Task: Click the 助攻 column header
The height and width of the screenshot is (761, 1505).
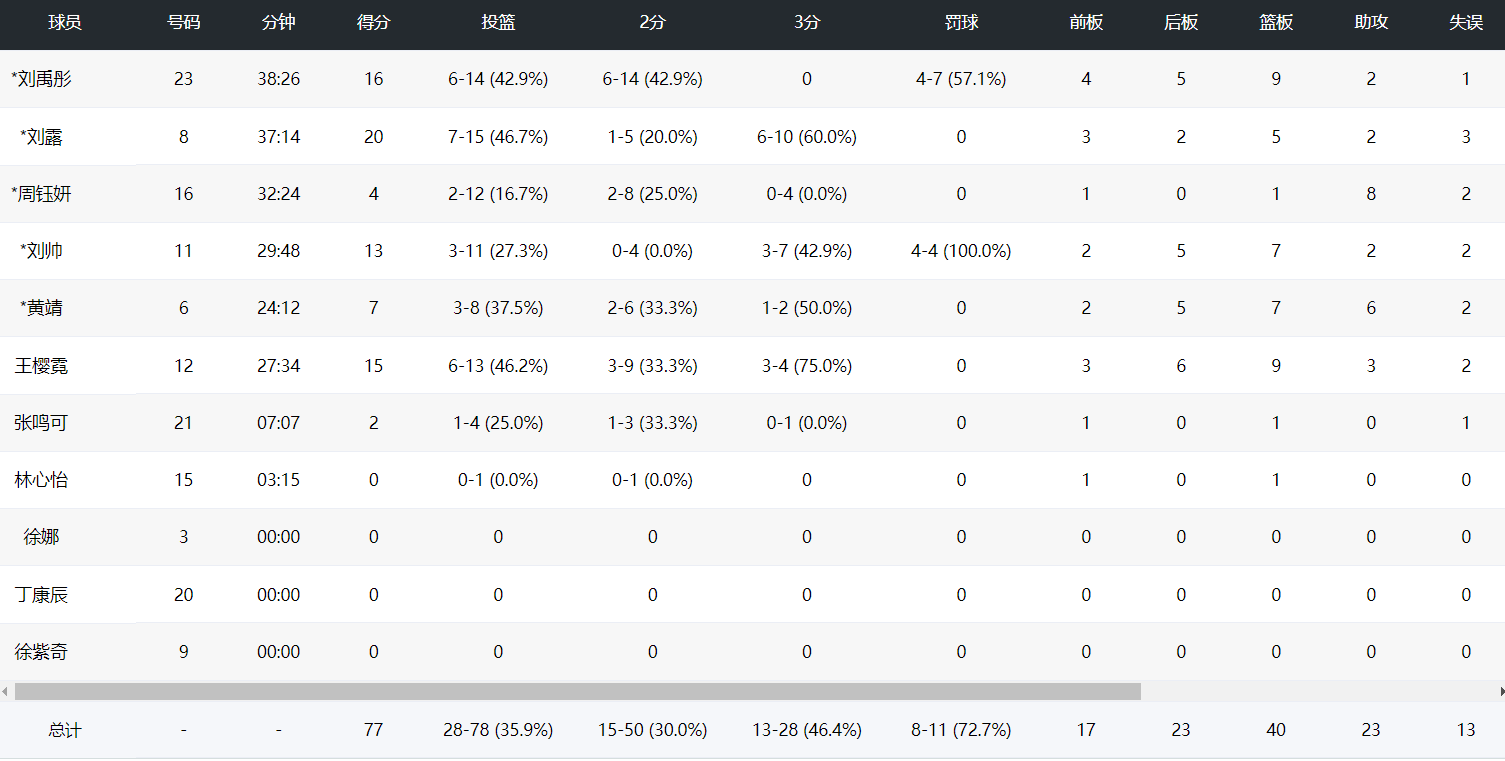Action: (1370, 23)
